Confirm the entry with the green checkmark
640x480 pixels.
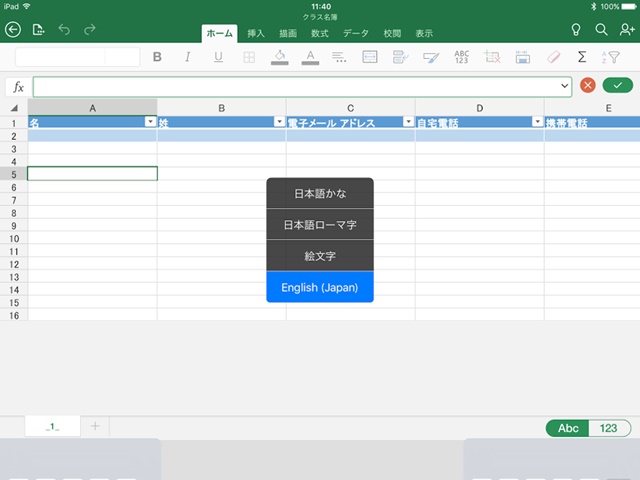[618, 85]
